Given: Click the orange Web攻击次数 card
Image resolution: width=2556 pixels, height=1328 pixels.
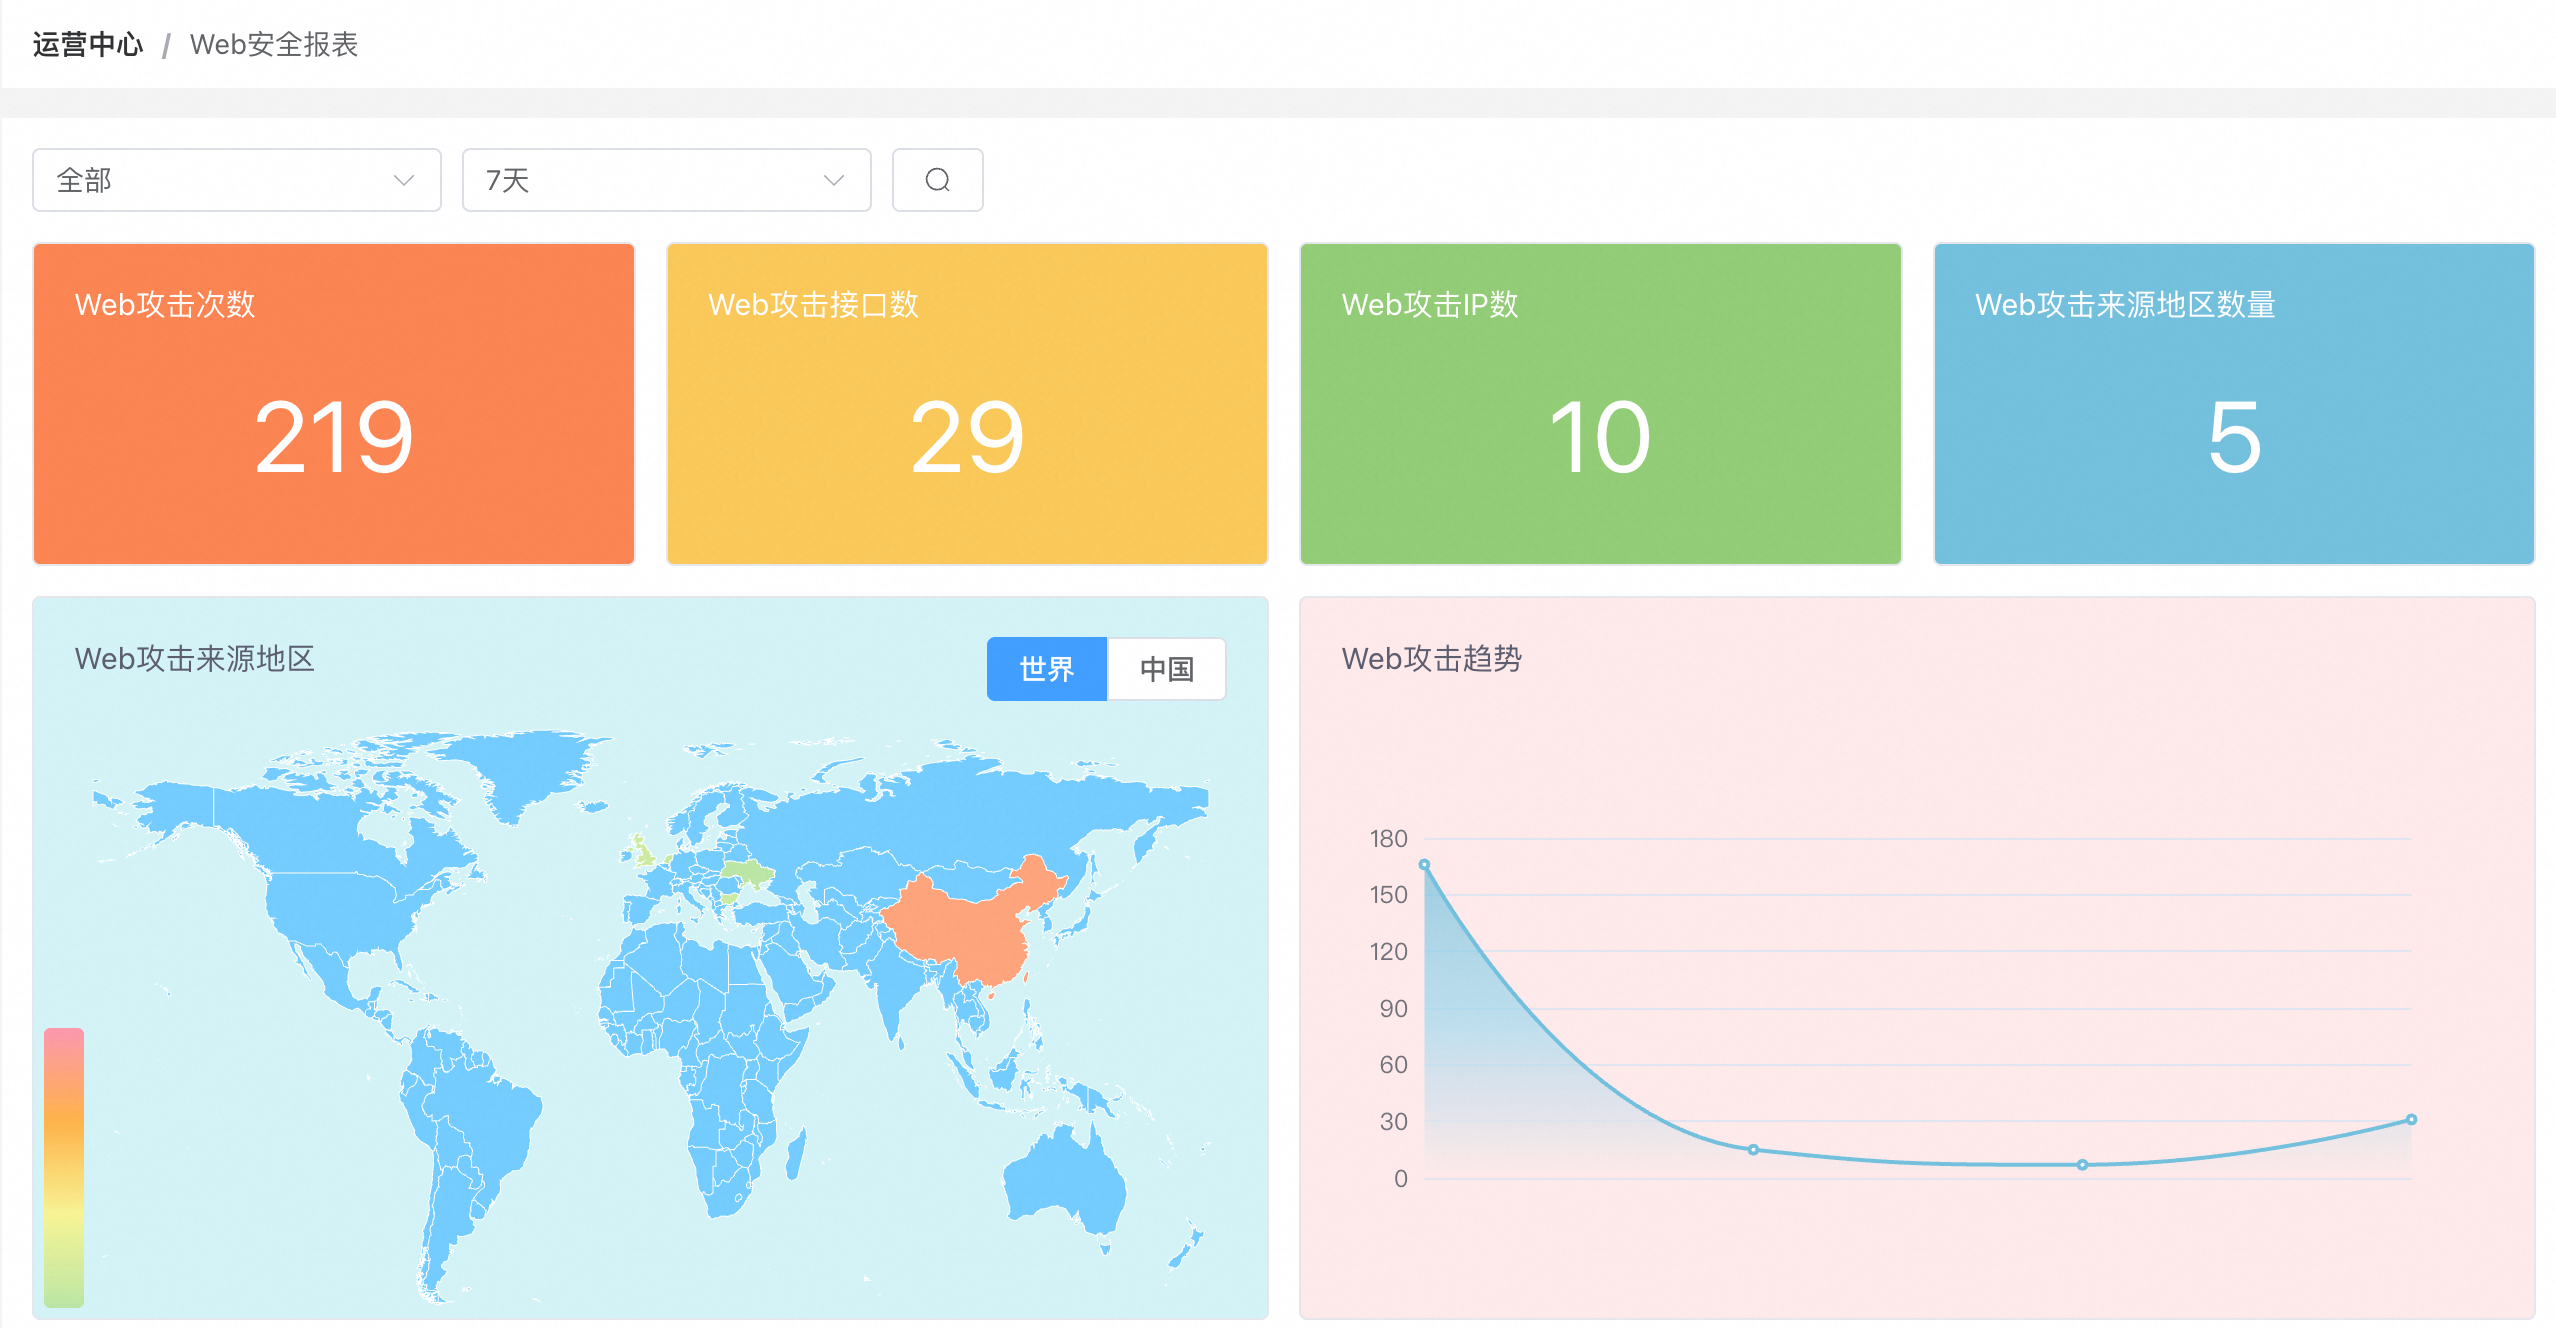Looking at the screenshot, I should click(333, 404).
